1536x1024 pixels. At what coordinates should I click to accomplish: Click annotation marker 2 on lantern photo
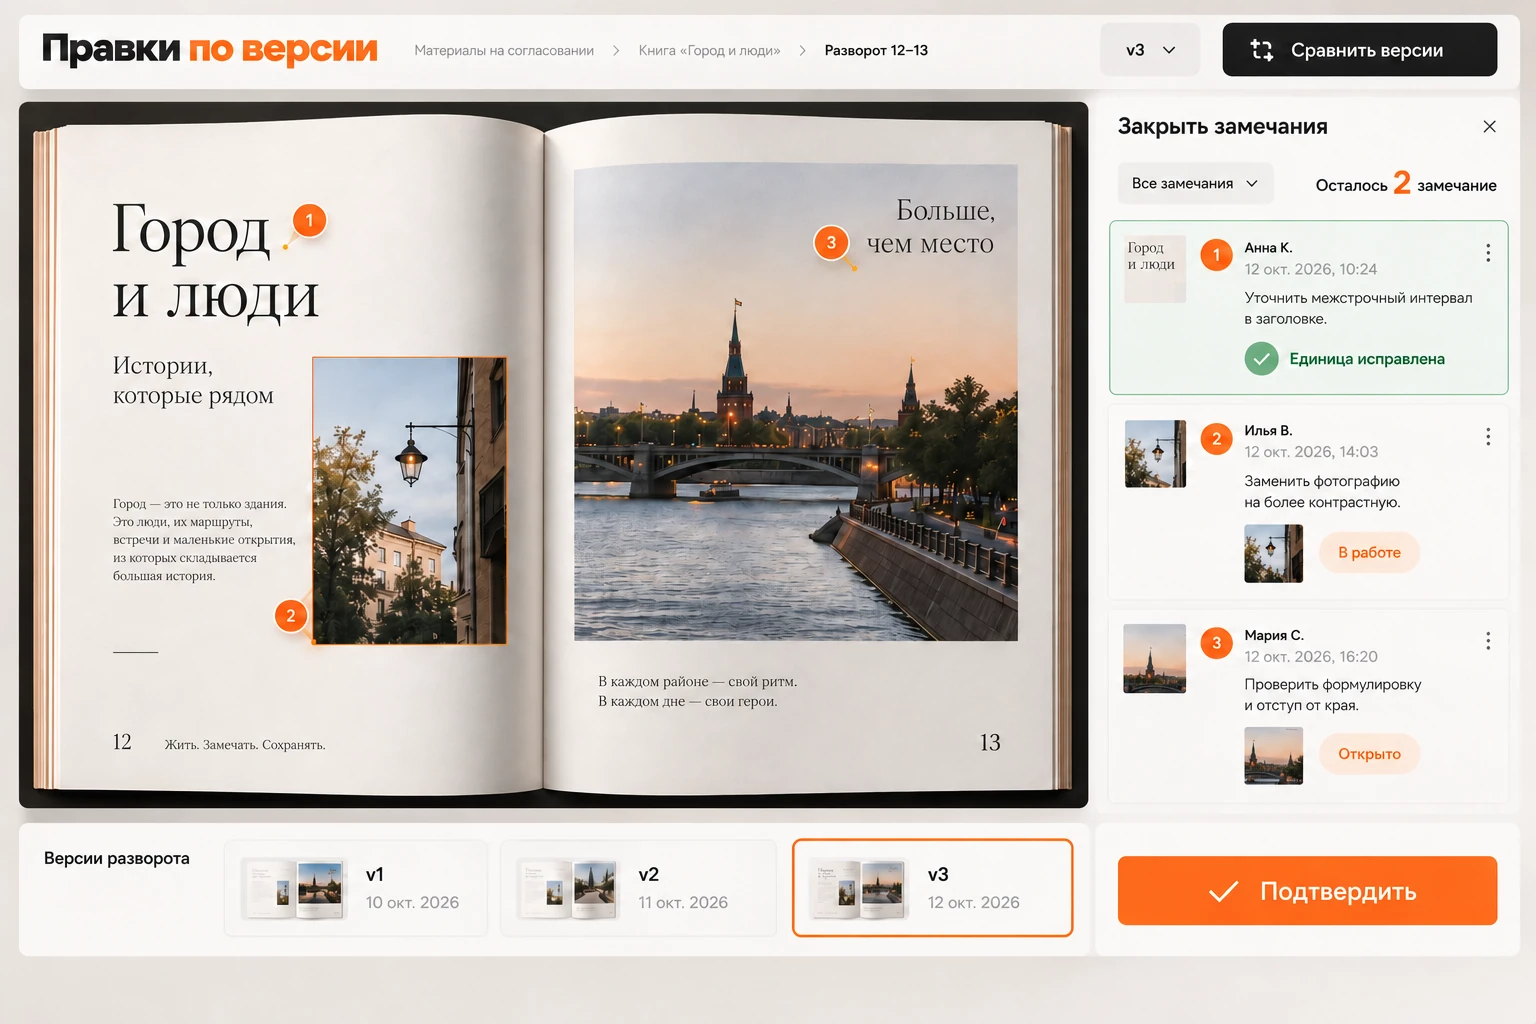(x=291, y=615)
